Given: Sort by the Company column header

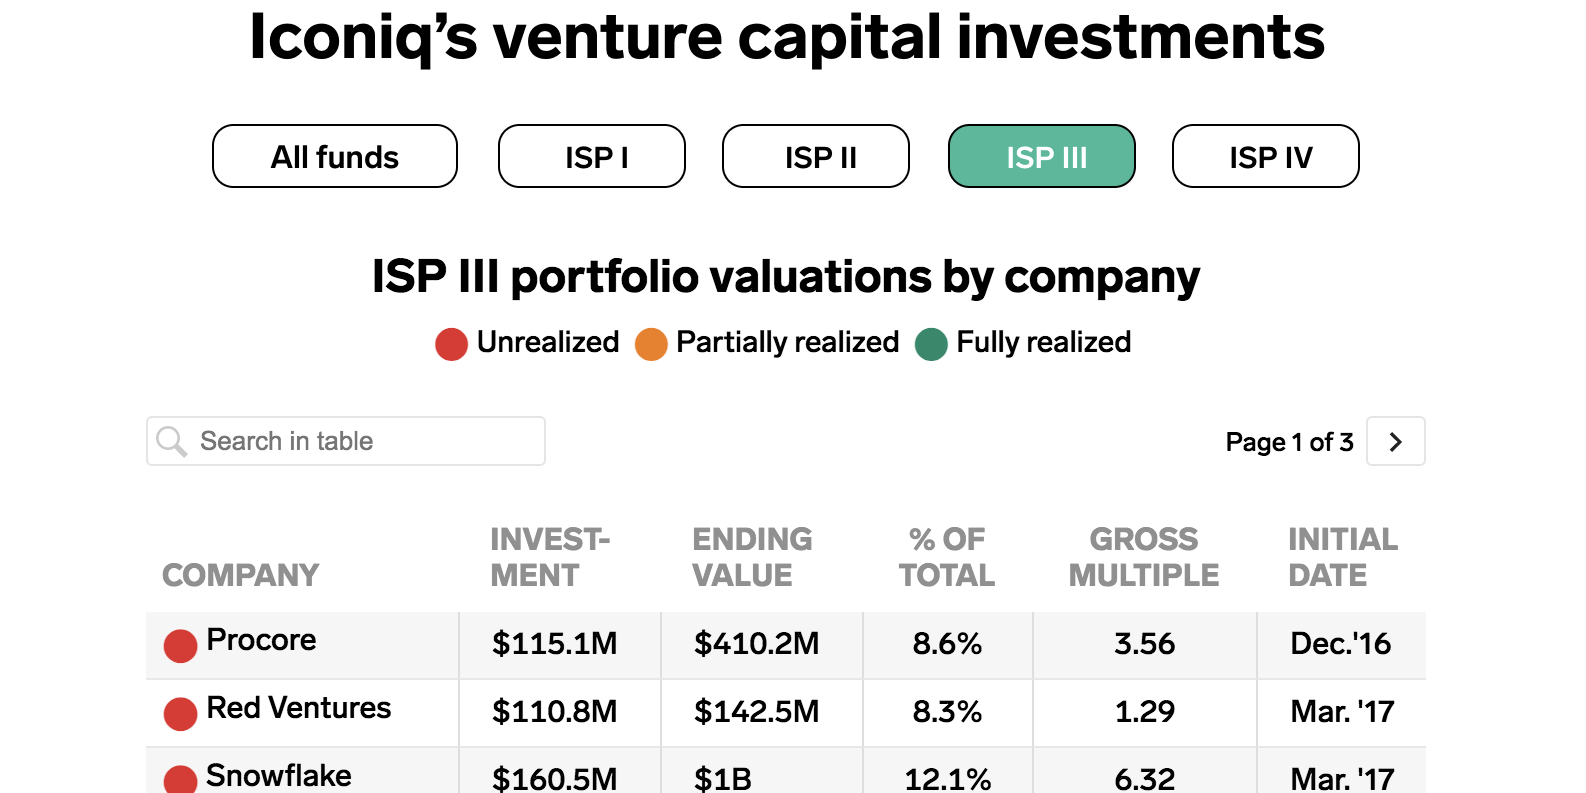Looking at the screenshot, I should tap(241, 575).
